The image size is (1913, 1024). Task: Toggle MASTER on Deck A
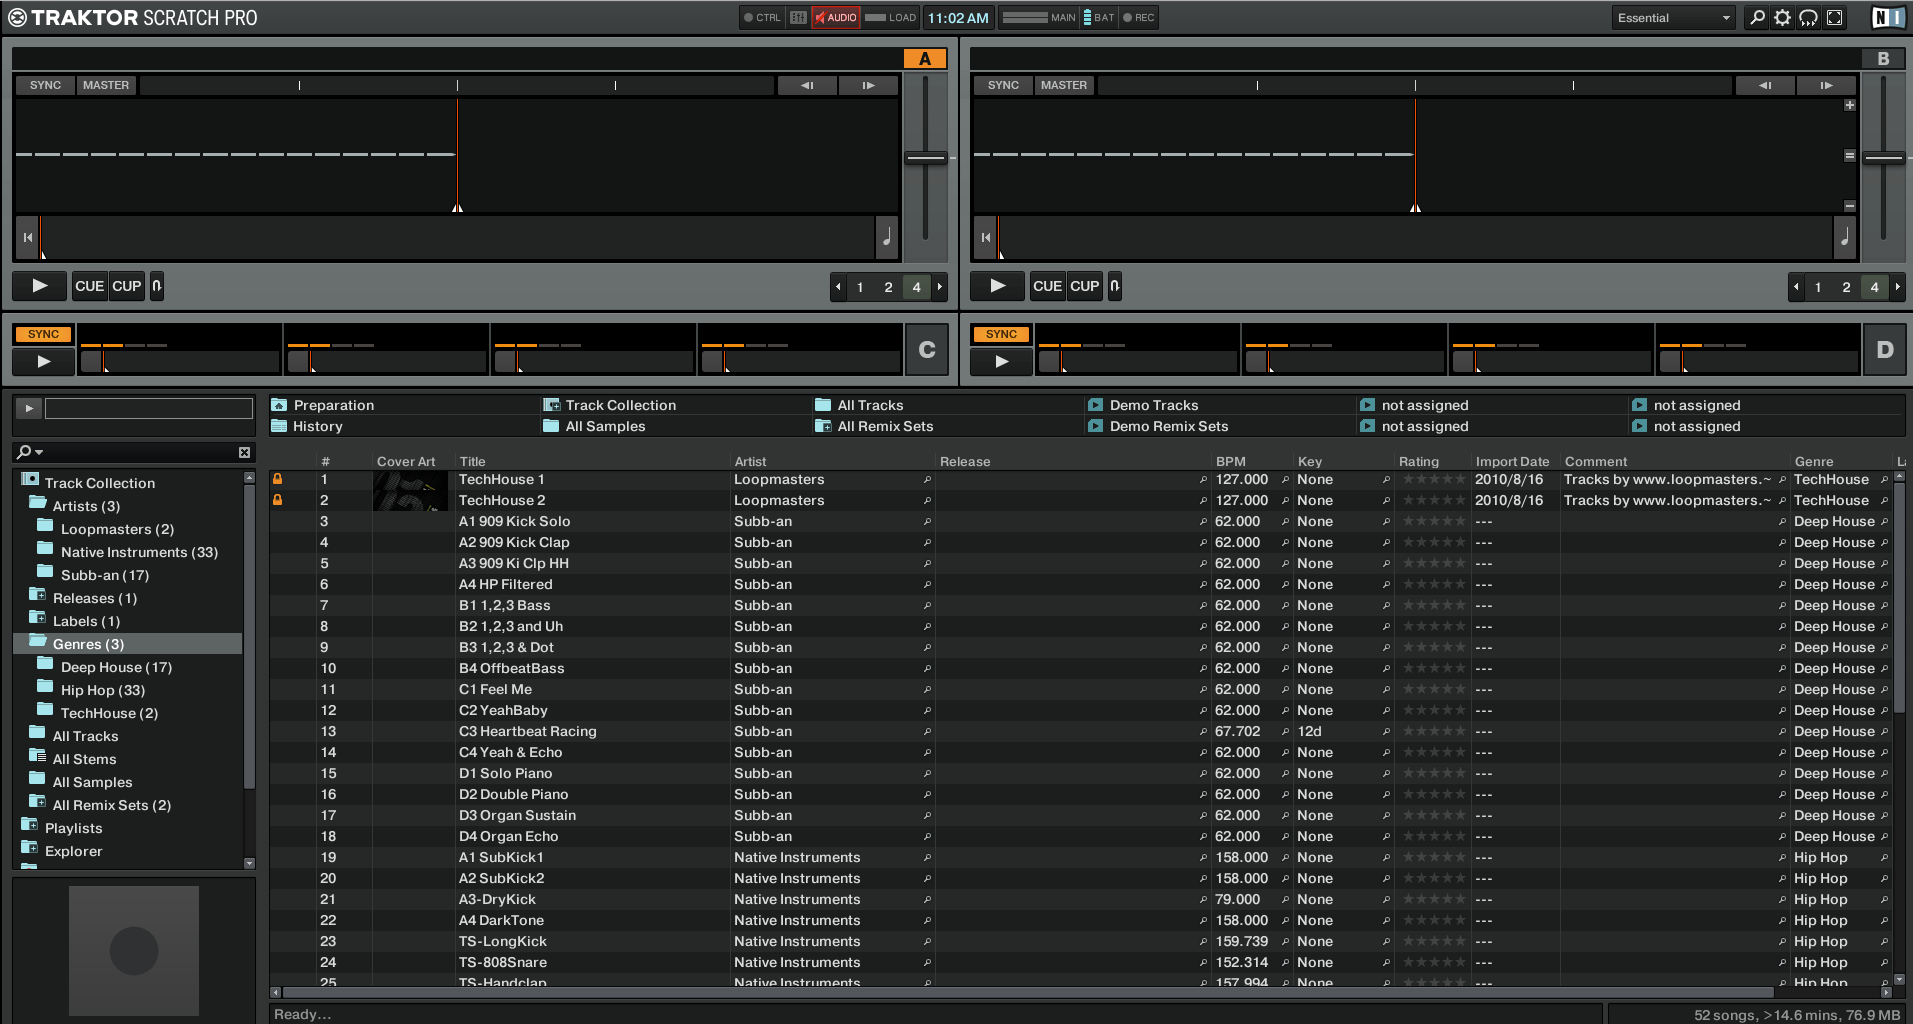(x=106, y=86)
